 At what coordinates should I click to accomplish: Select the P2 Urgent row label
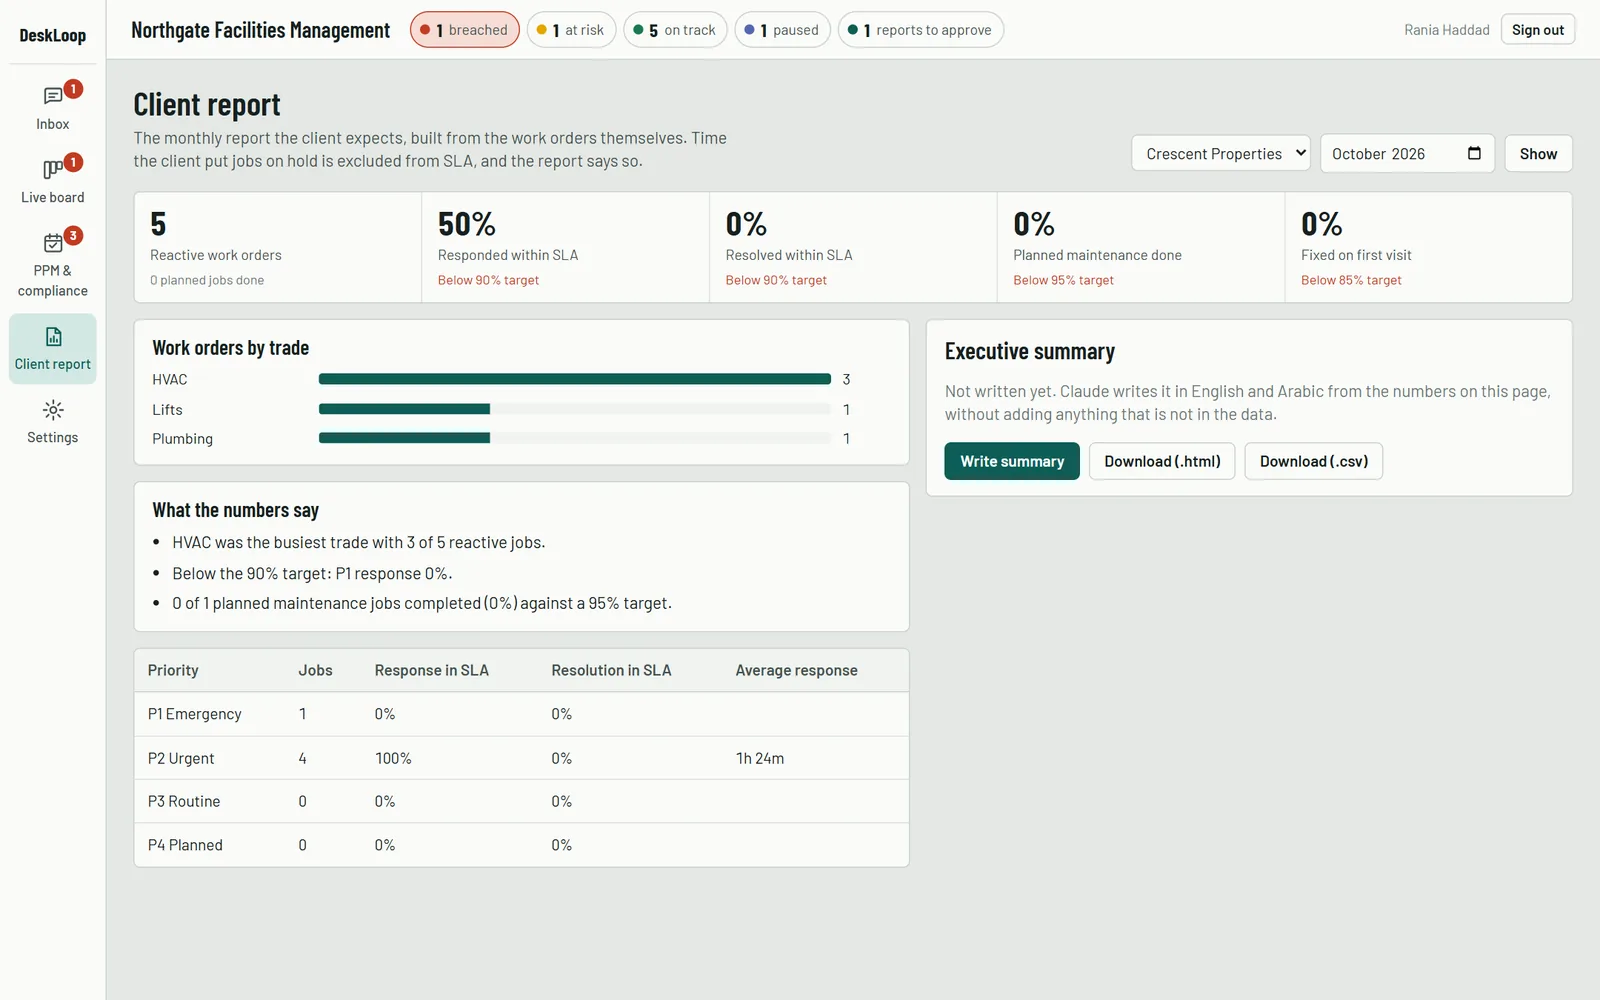181,758
